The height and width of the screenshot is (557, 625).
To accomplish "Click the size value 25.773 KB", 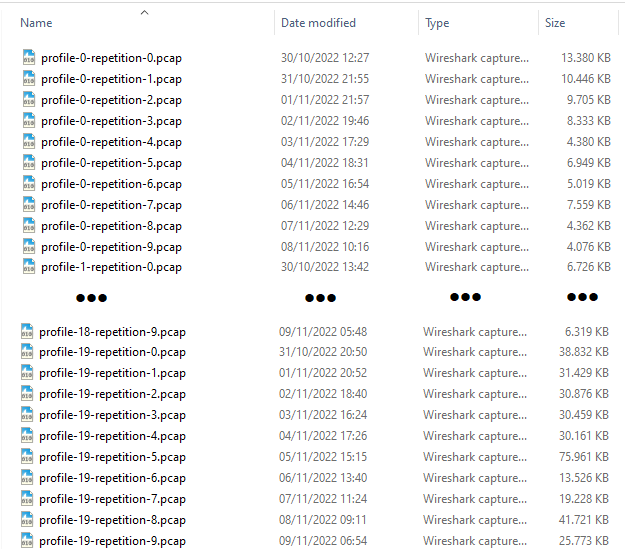I will [x=584, y=541].
